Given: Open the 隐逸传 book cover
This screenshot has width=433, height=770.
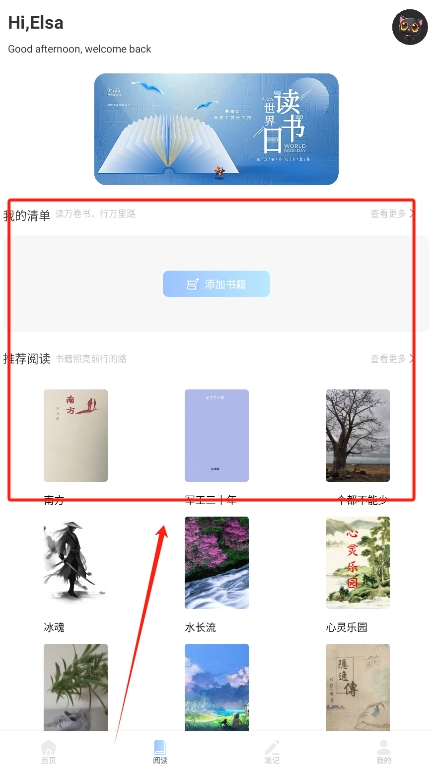Looking at the screenshot, I should pos(358,688).
